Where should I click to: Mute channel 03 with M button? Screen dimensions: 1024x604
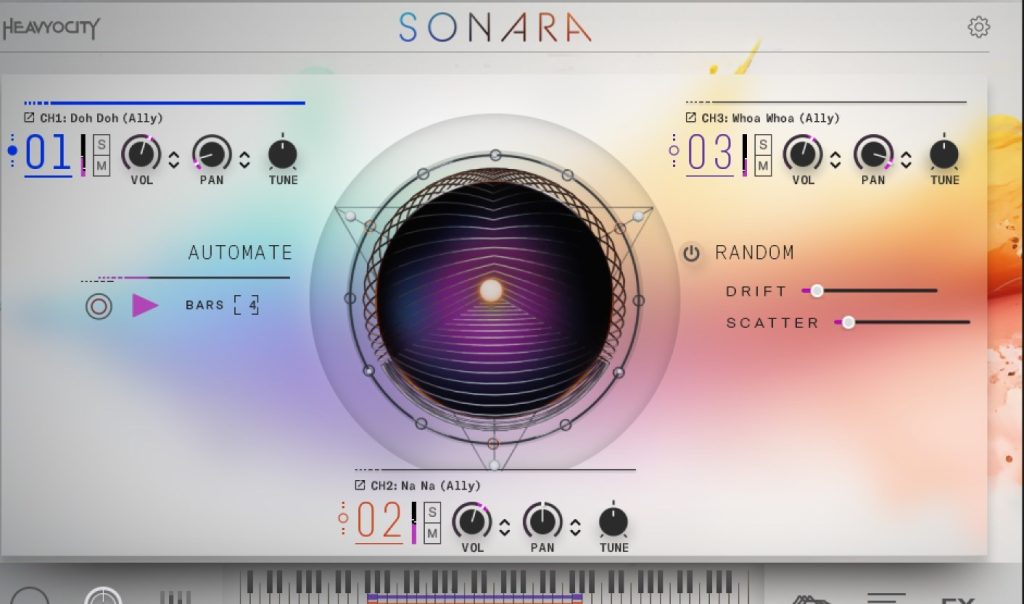tap(763, 165)
